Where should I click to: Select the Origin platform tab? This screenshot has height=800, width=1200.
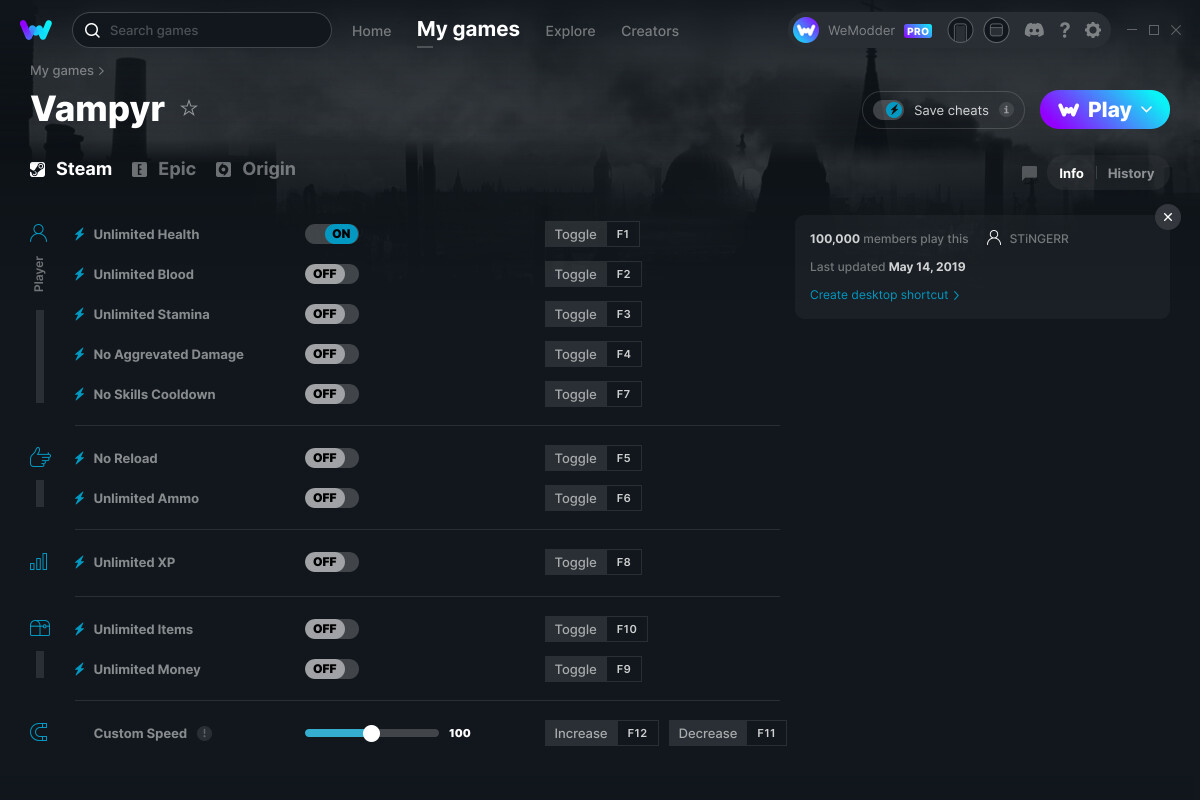tap(256, 169)
